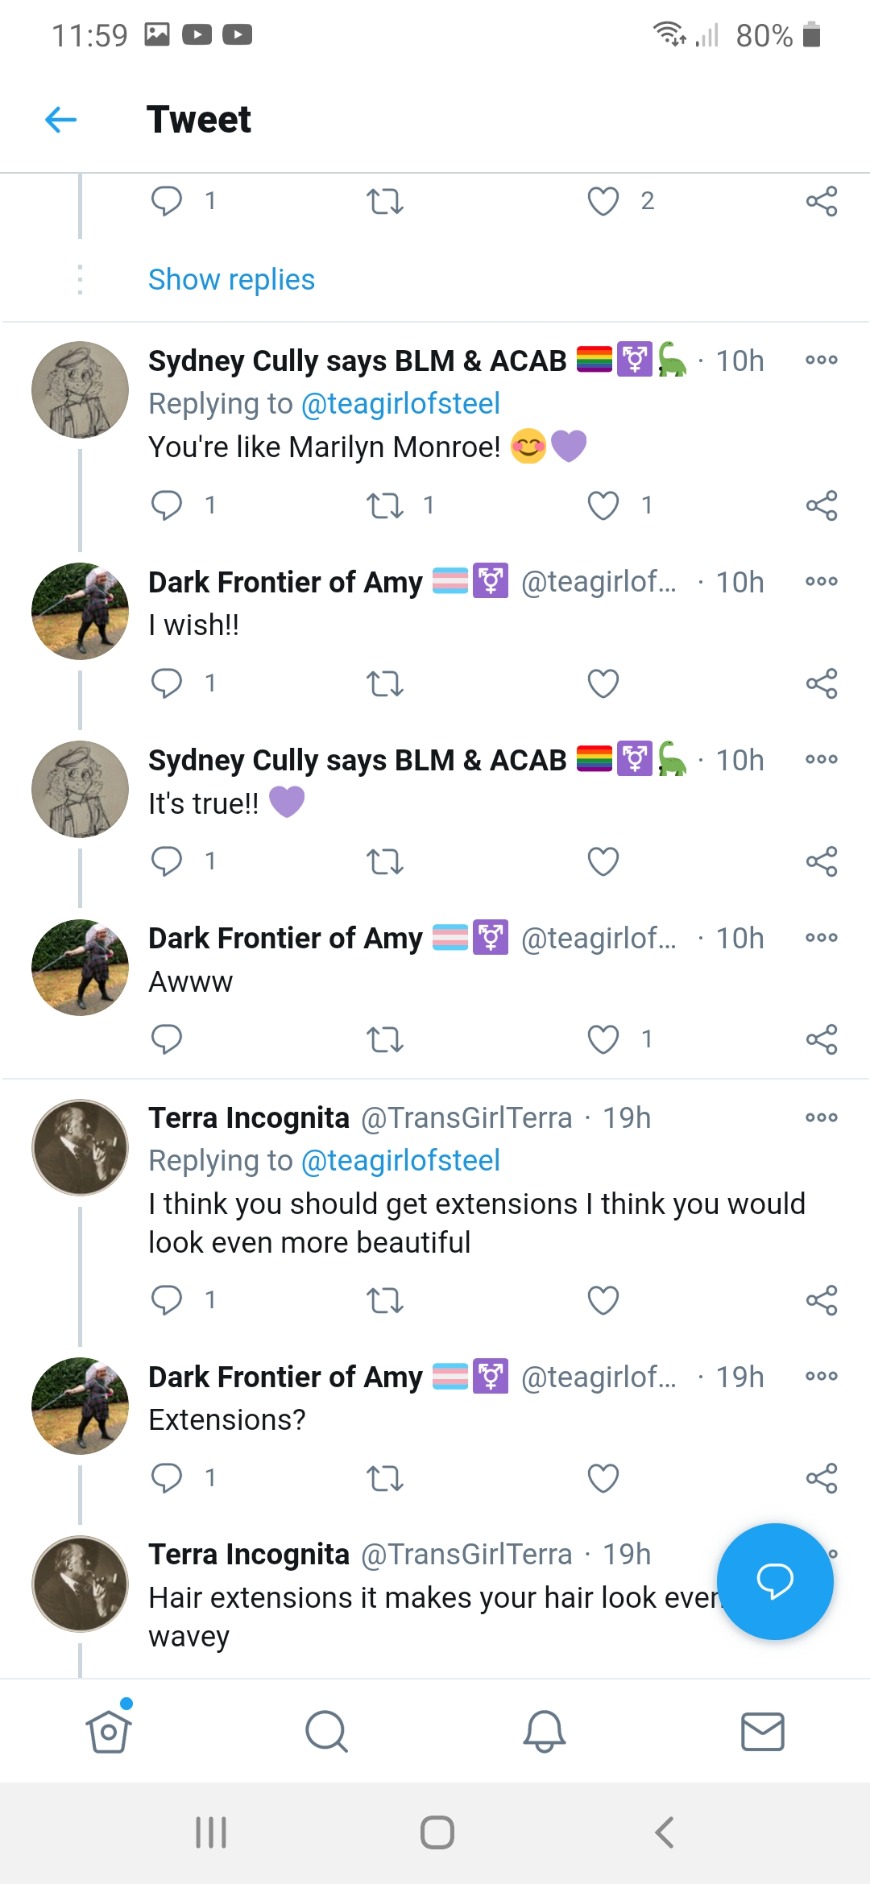Open the Home tab in bottom bar
870x1884 pixels.
pos(108,1731)
